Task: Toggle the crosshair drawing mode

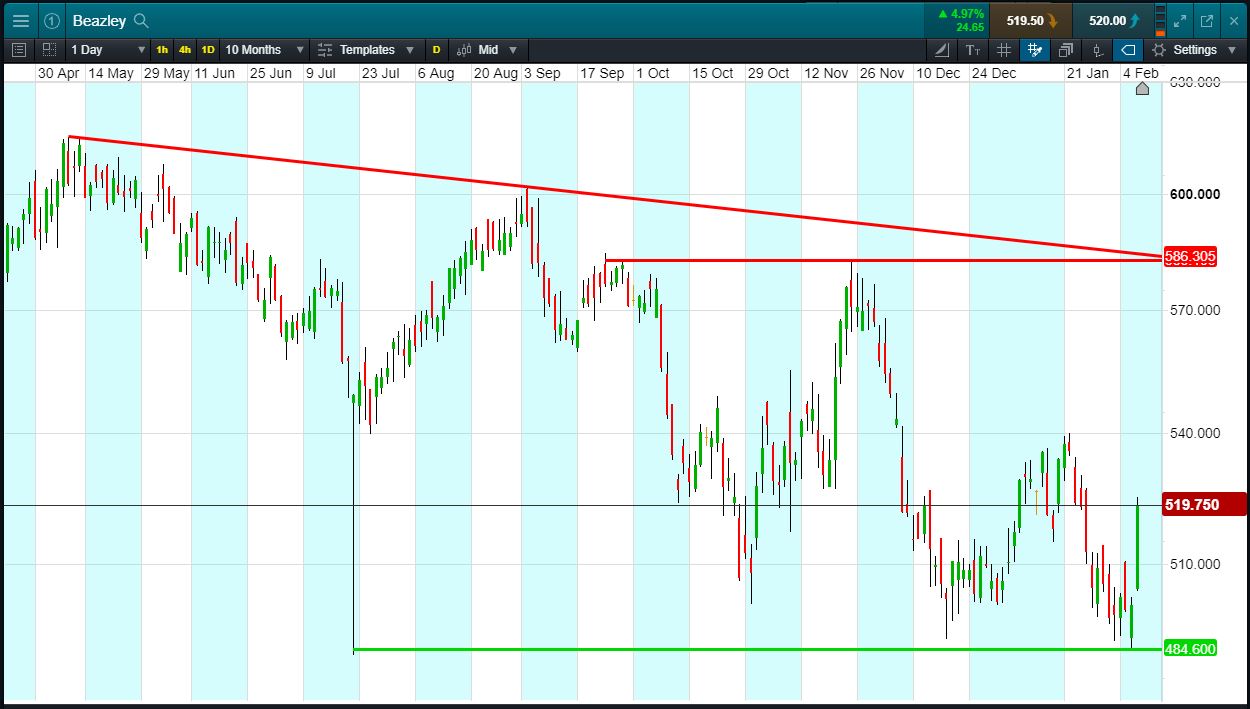Action: 1035,49
